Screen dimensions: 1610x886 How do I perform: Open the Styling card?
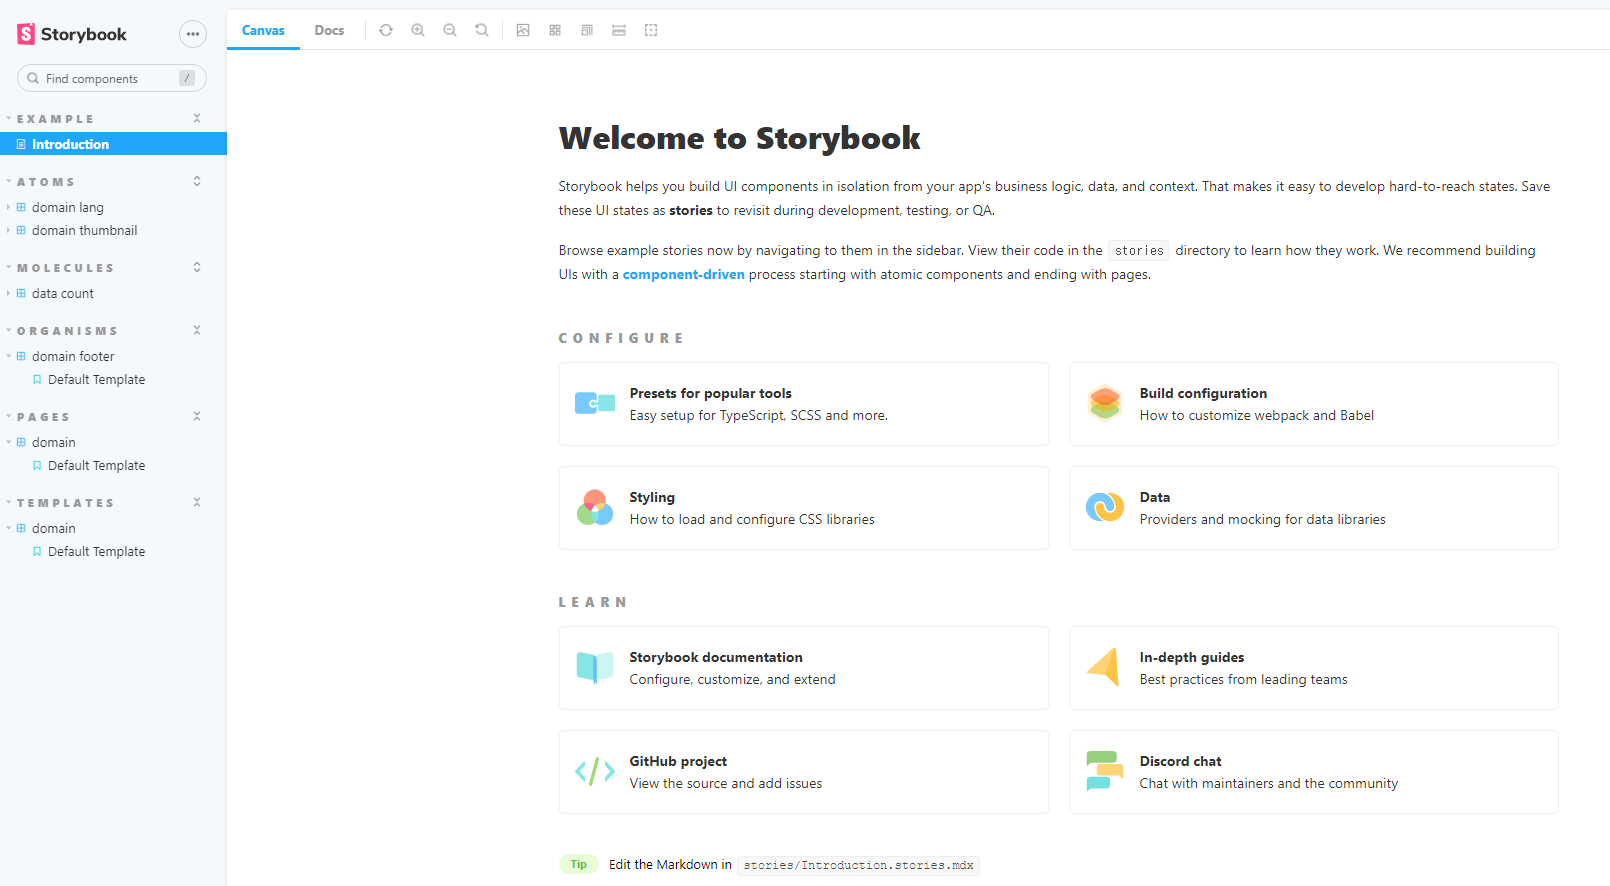click(x=804, y=508)
